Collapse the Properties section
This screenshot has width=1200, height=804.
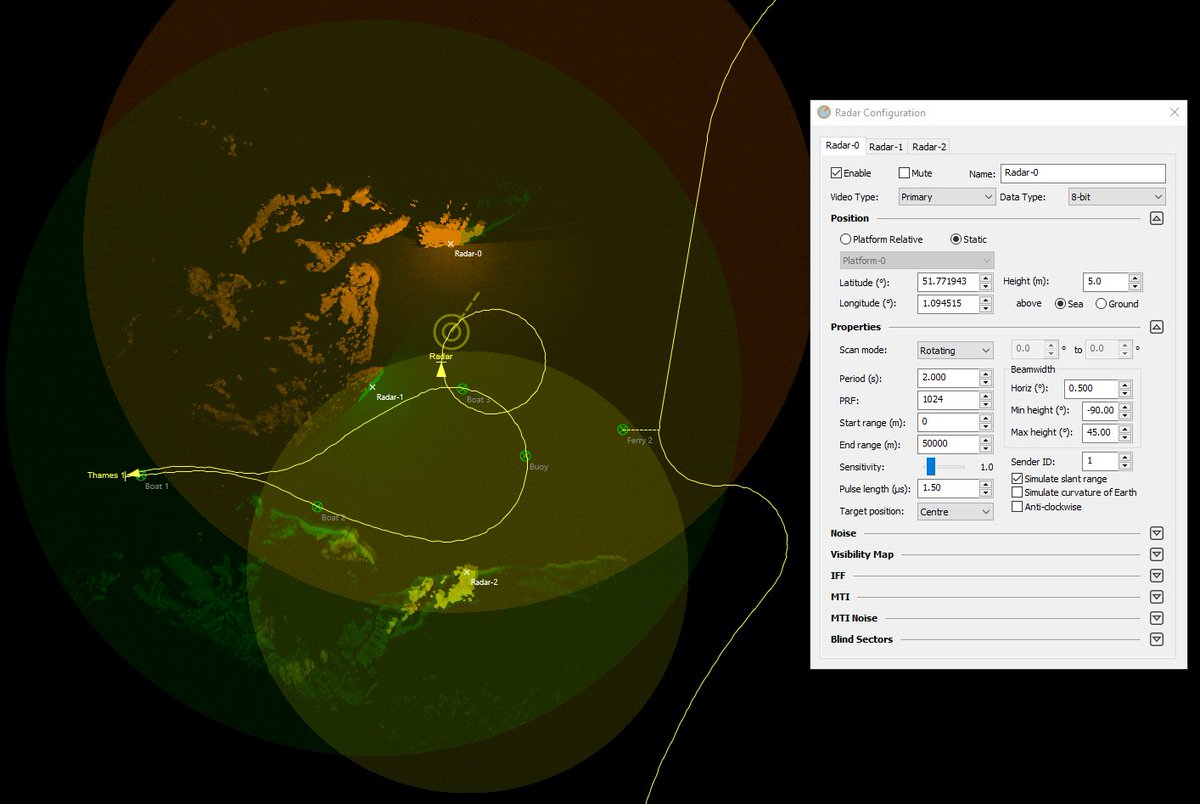pos(1156,327)
